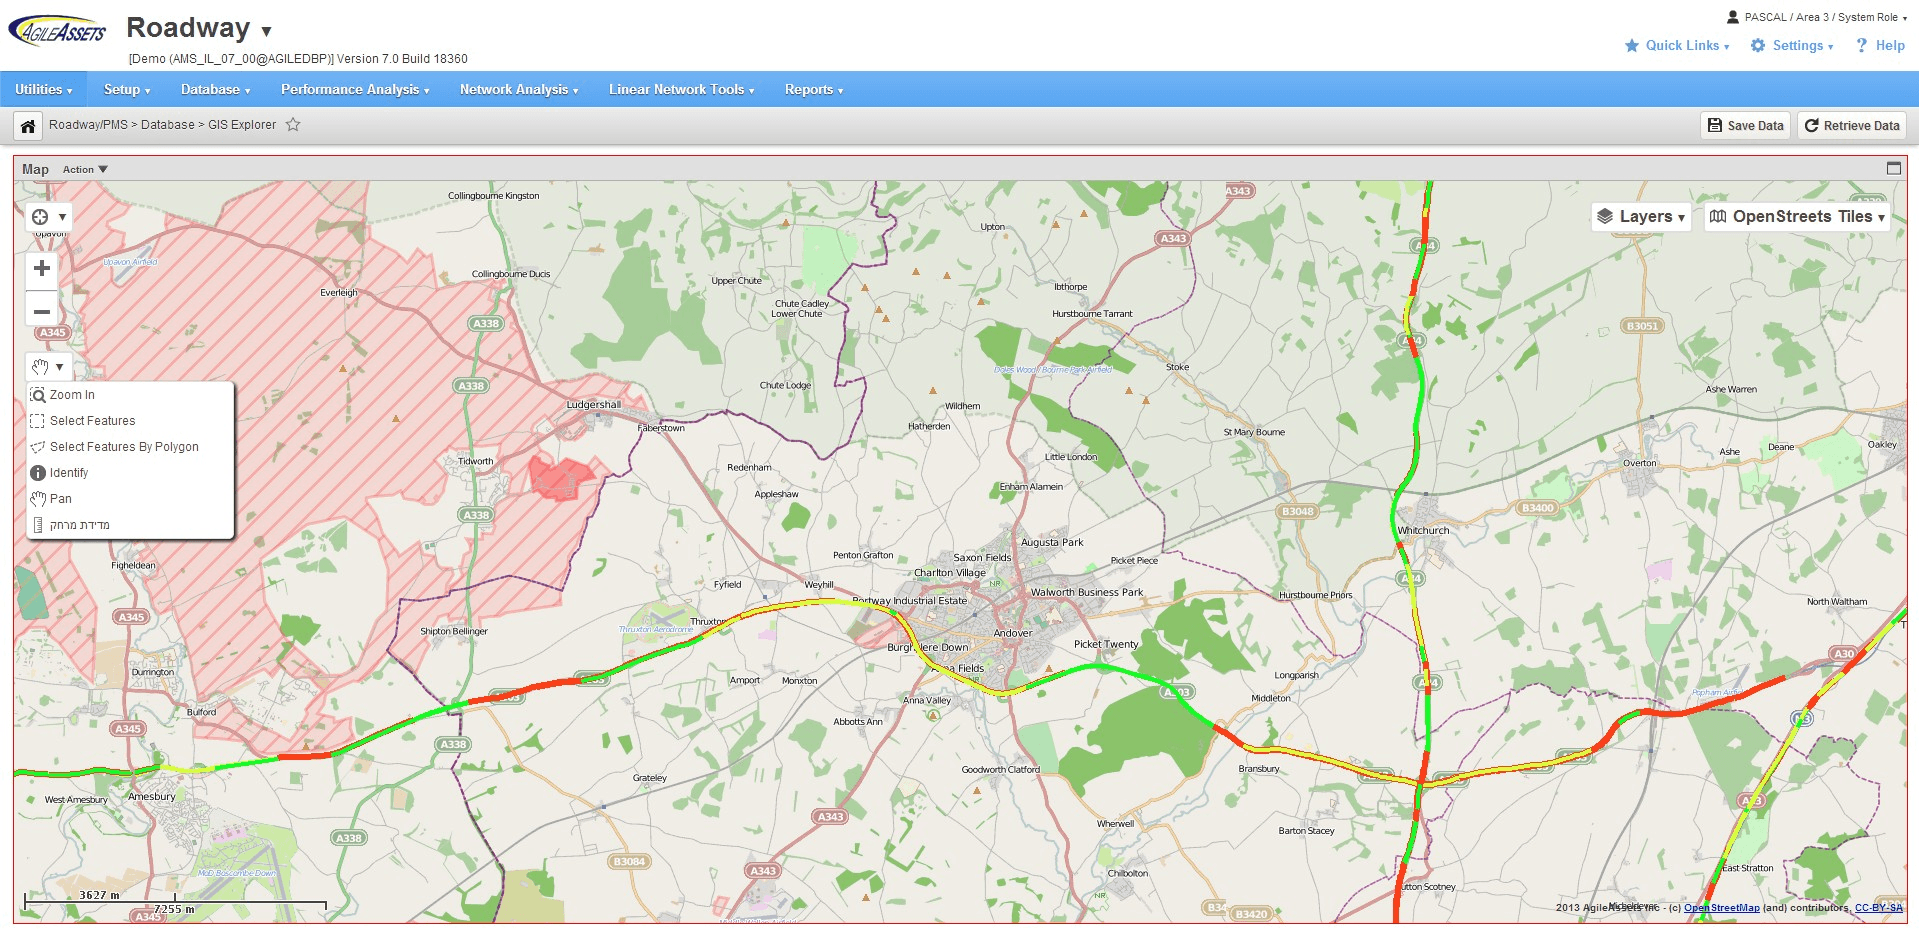Open the Map Action dropdown

85,169
